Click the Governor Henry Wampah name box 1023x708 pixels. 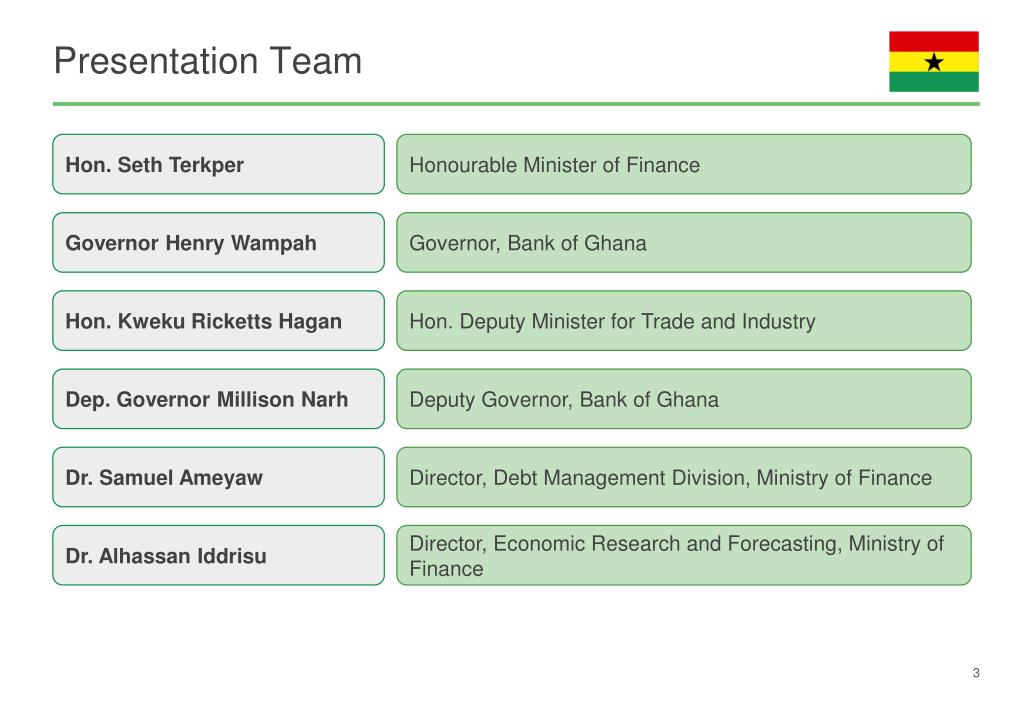219,243
